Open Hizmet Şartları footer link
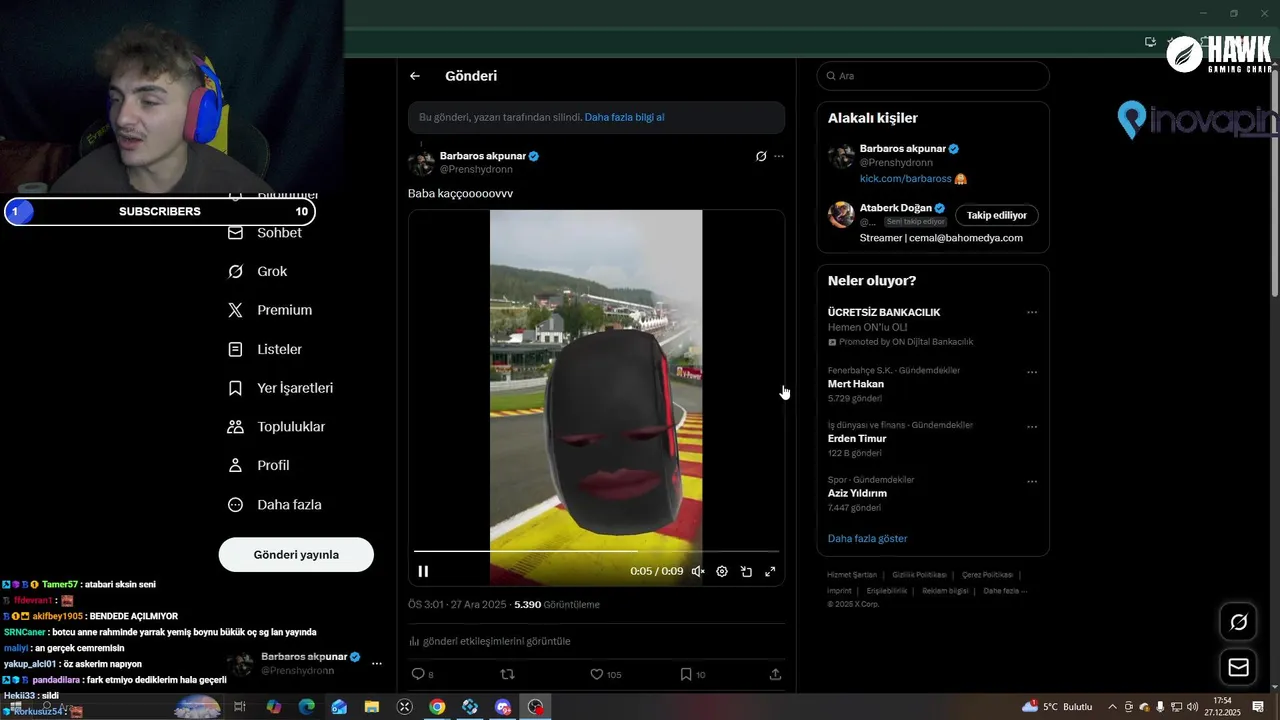Image resolution: width=1280 pixels, height=720 pixels. point(852,575)
